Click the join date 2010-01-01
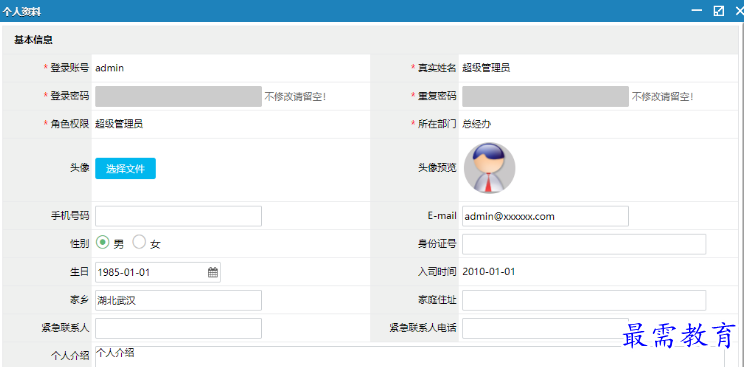This screenshot has height=367, width=744. pyautogui.click(x=489, y=272)
